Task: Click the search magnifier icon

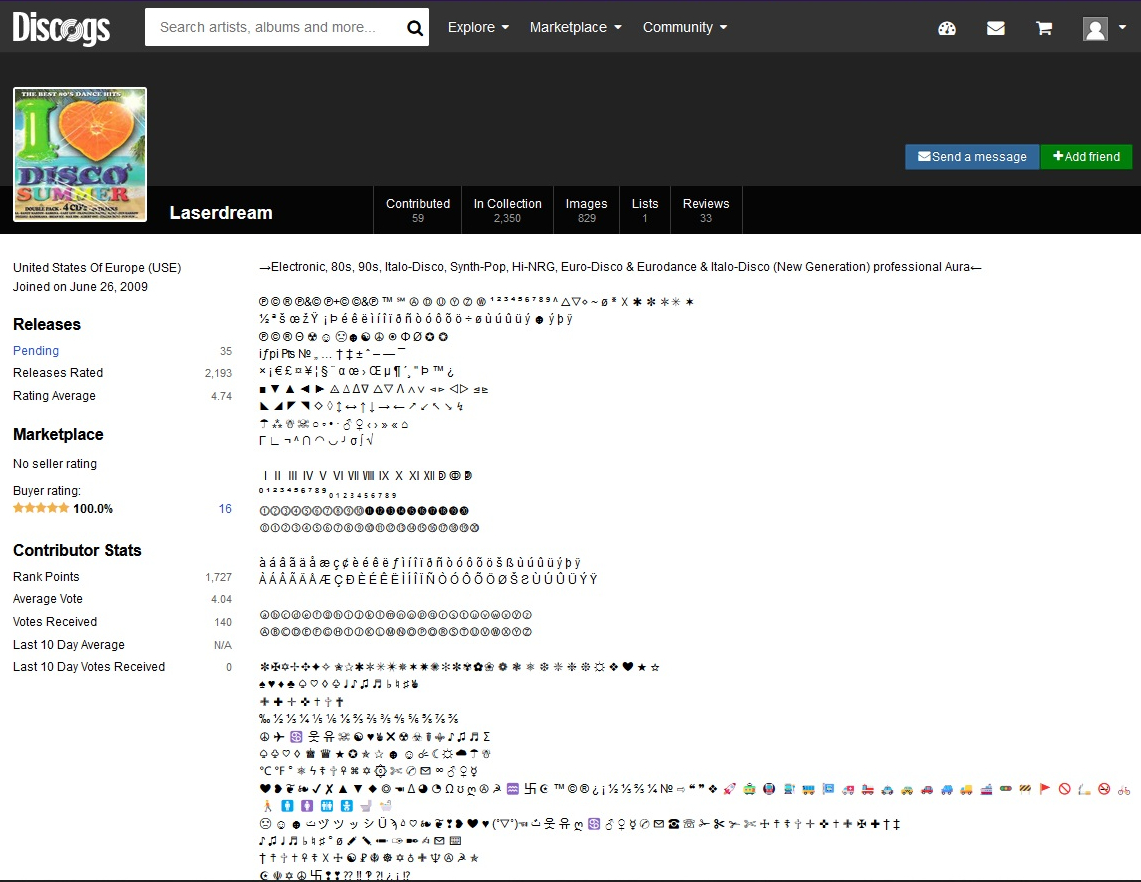Action: tap(415, 28)
